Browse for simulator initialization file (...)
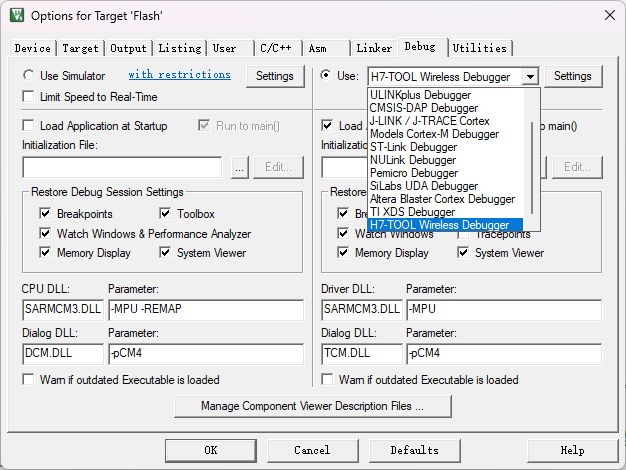The height and width of the screenshot is (470, 626). pos(240,167)
